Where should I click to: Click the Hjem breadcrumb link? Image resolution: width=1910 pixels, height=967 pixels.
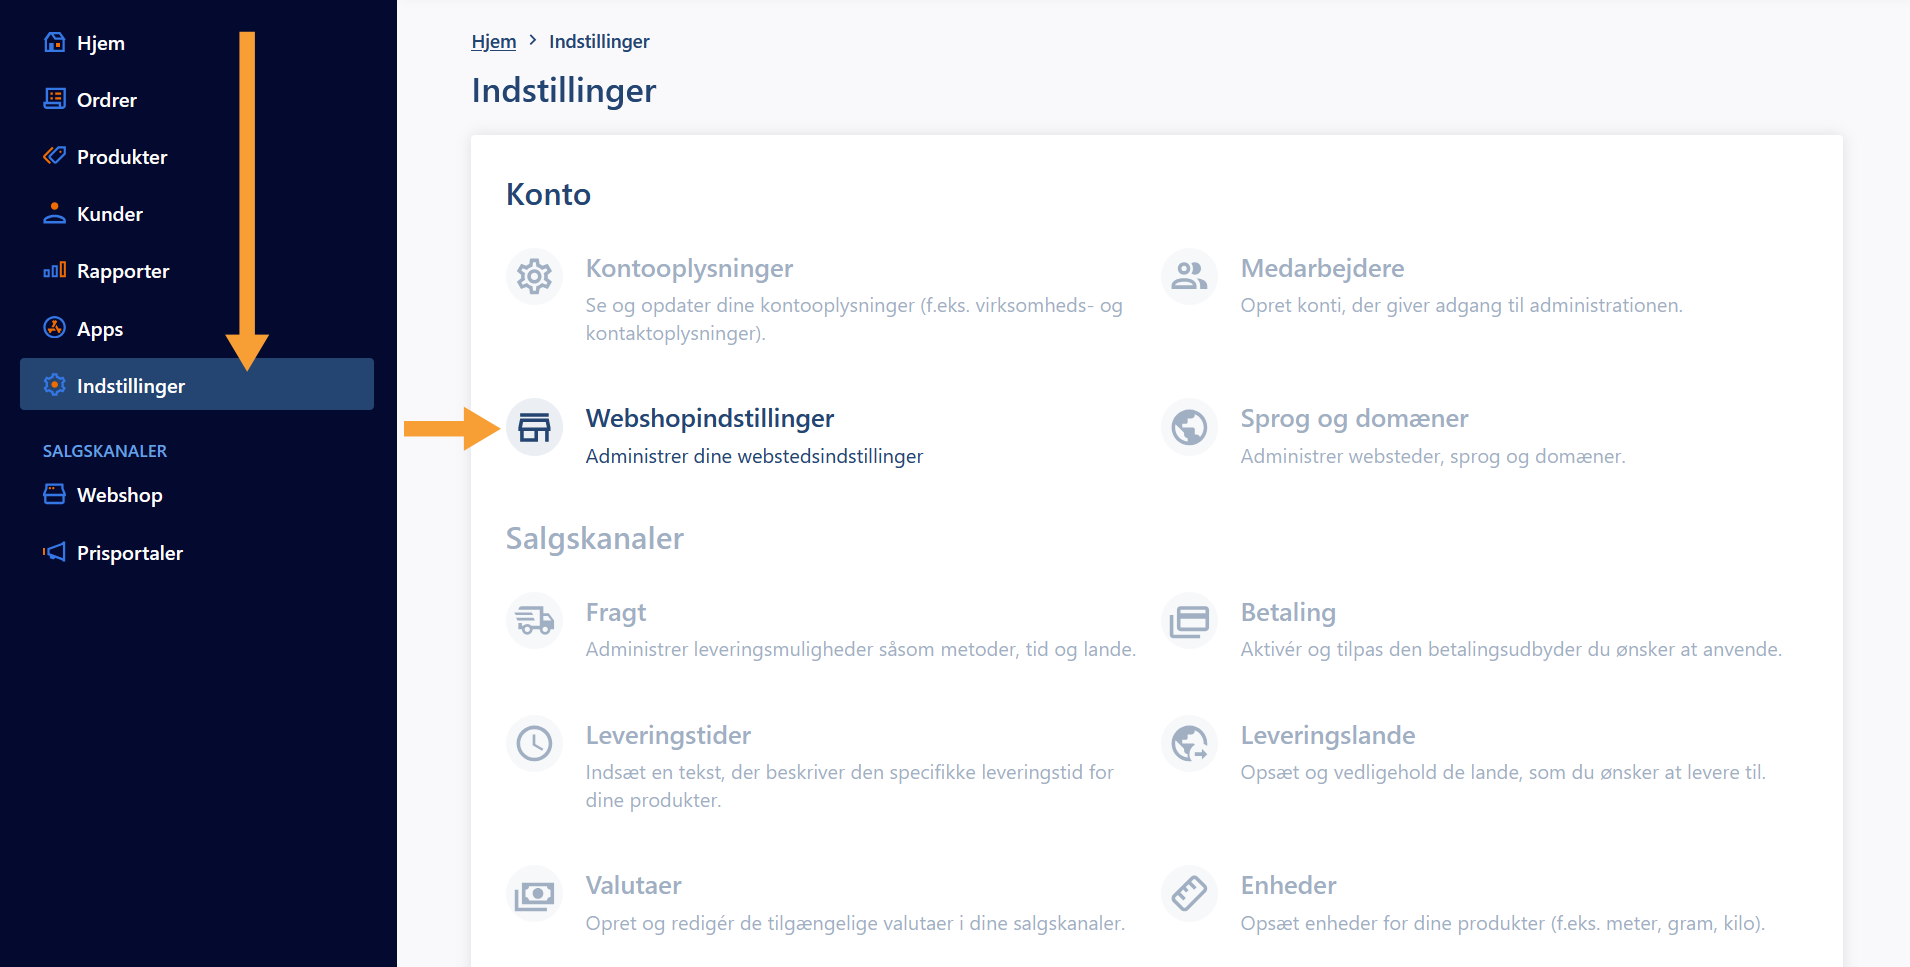pyautogui.click(x=493, y=41)
